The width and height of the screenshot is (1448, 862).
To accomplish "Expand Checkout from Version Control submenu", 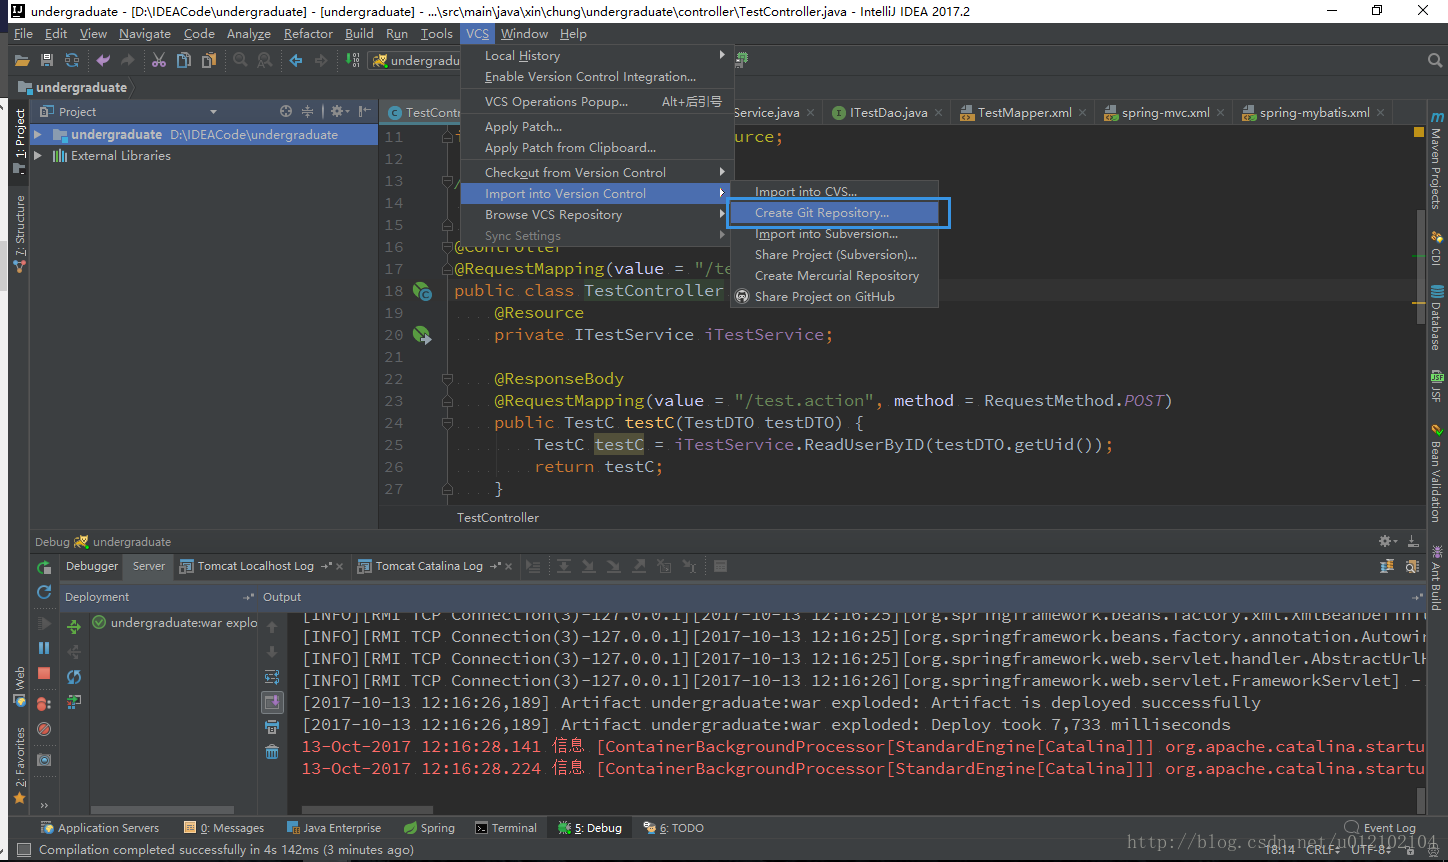I will (x=597, y=173).
